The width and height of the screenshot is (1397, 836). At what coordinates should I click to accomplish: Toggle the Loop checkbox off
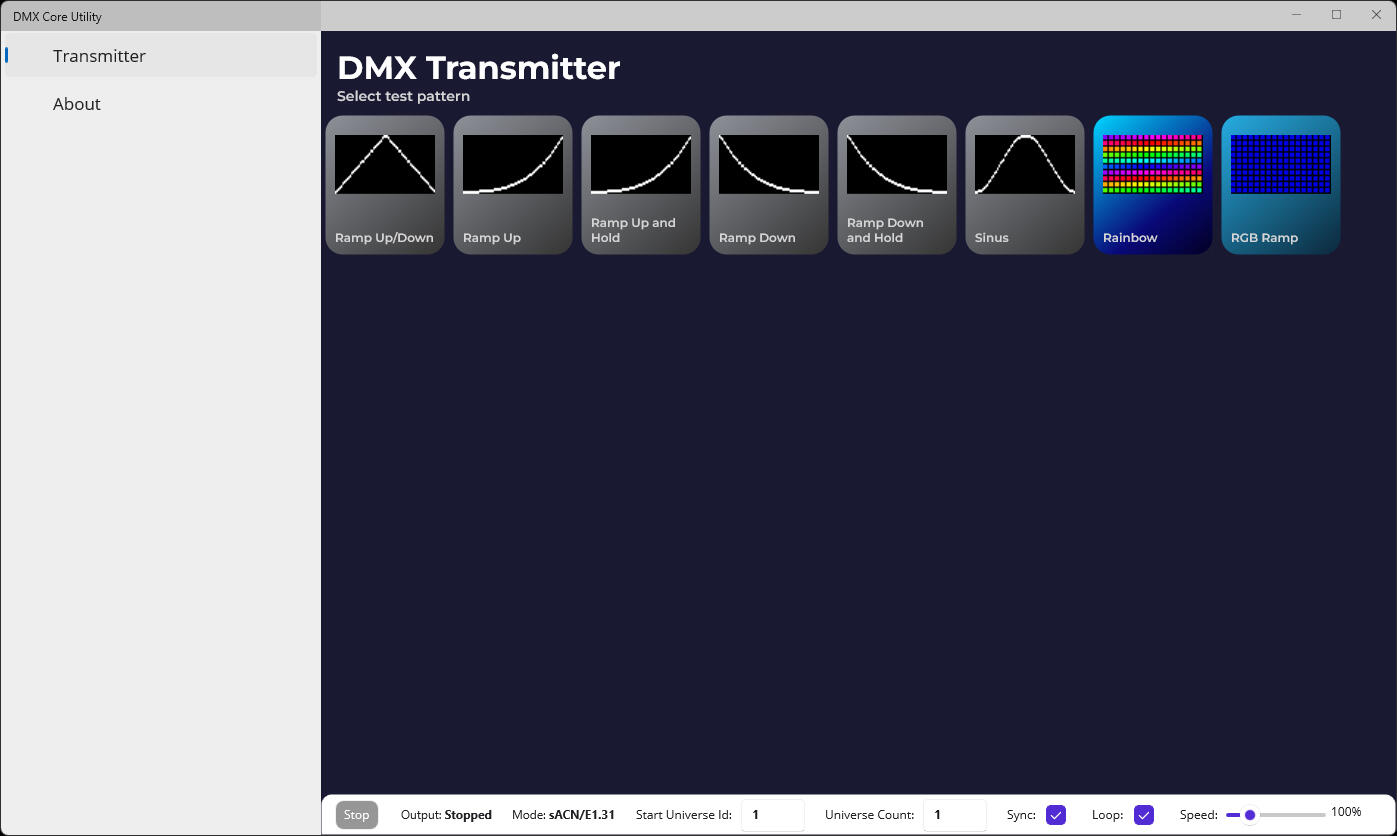pos(1142,815)
